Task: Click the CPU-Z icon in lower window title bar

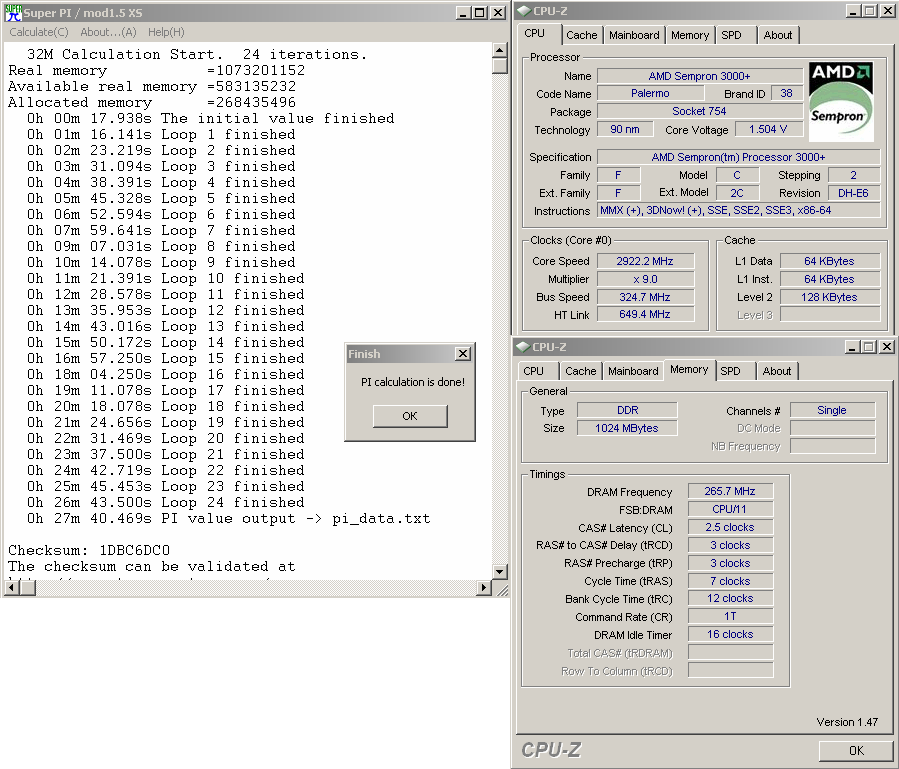Action: coord(523,347)
